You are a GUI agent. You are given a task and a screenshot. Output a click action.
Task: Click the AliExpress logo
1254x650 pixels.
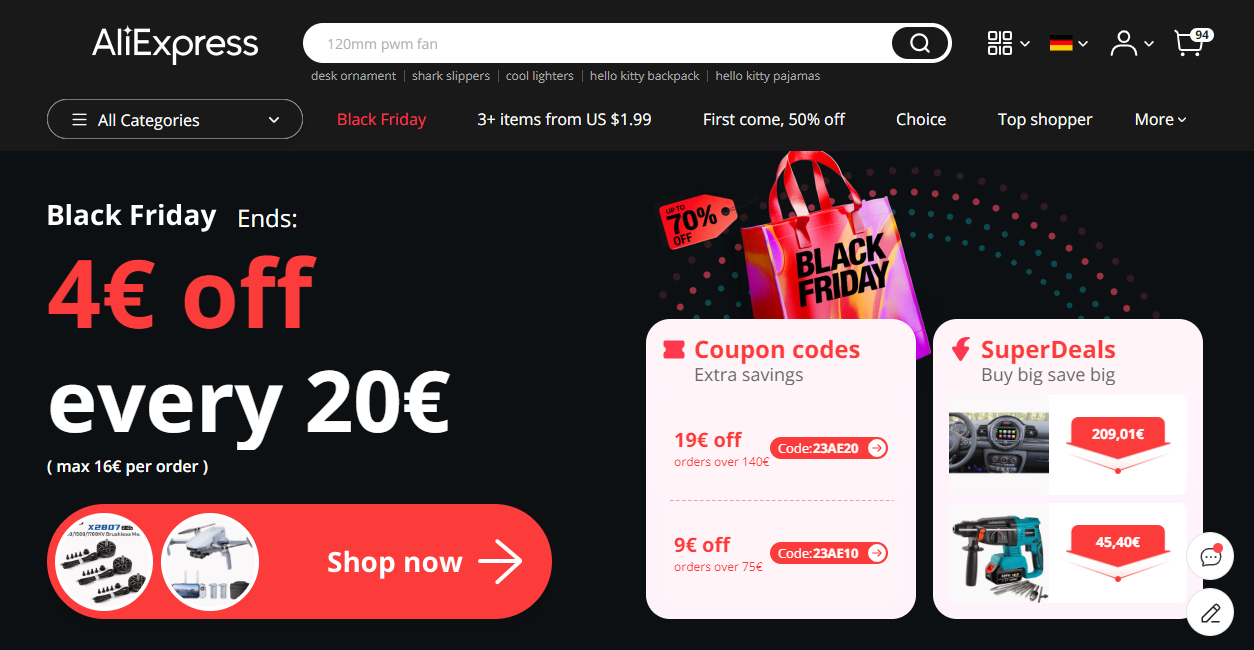(x=175, y=44)
